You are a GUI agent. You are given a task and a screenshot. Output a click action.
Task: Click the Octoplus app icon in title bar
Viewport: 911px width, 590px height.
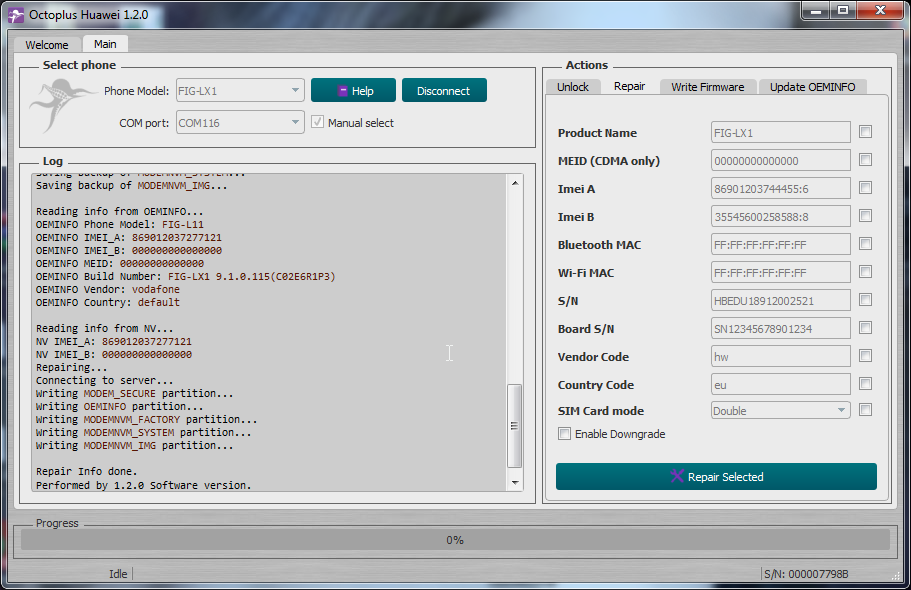point(16,15)
